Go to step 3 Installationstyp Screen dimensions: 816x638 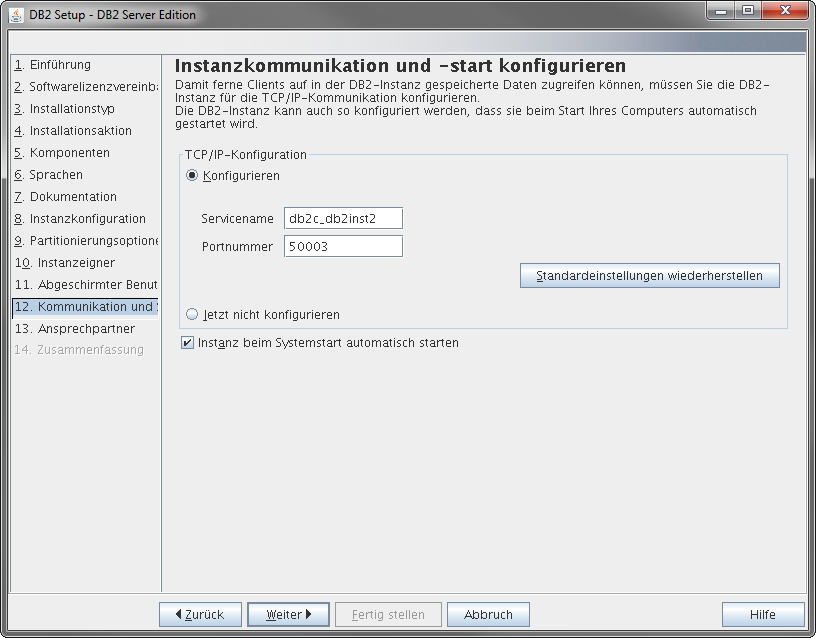pyautogui.click(x=65, y=109)
